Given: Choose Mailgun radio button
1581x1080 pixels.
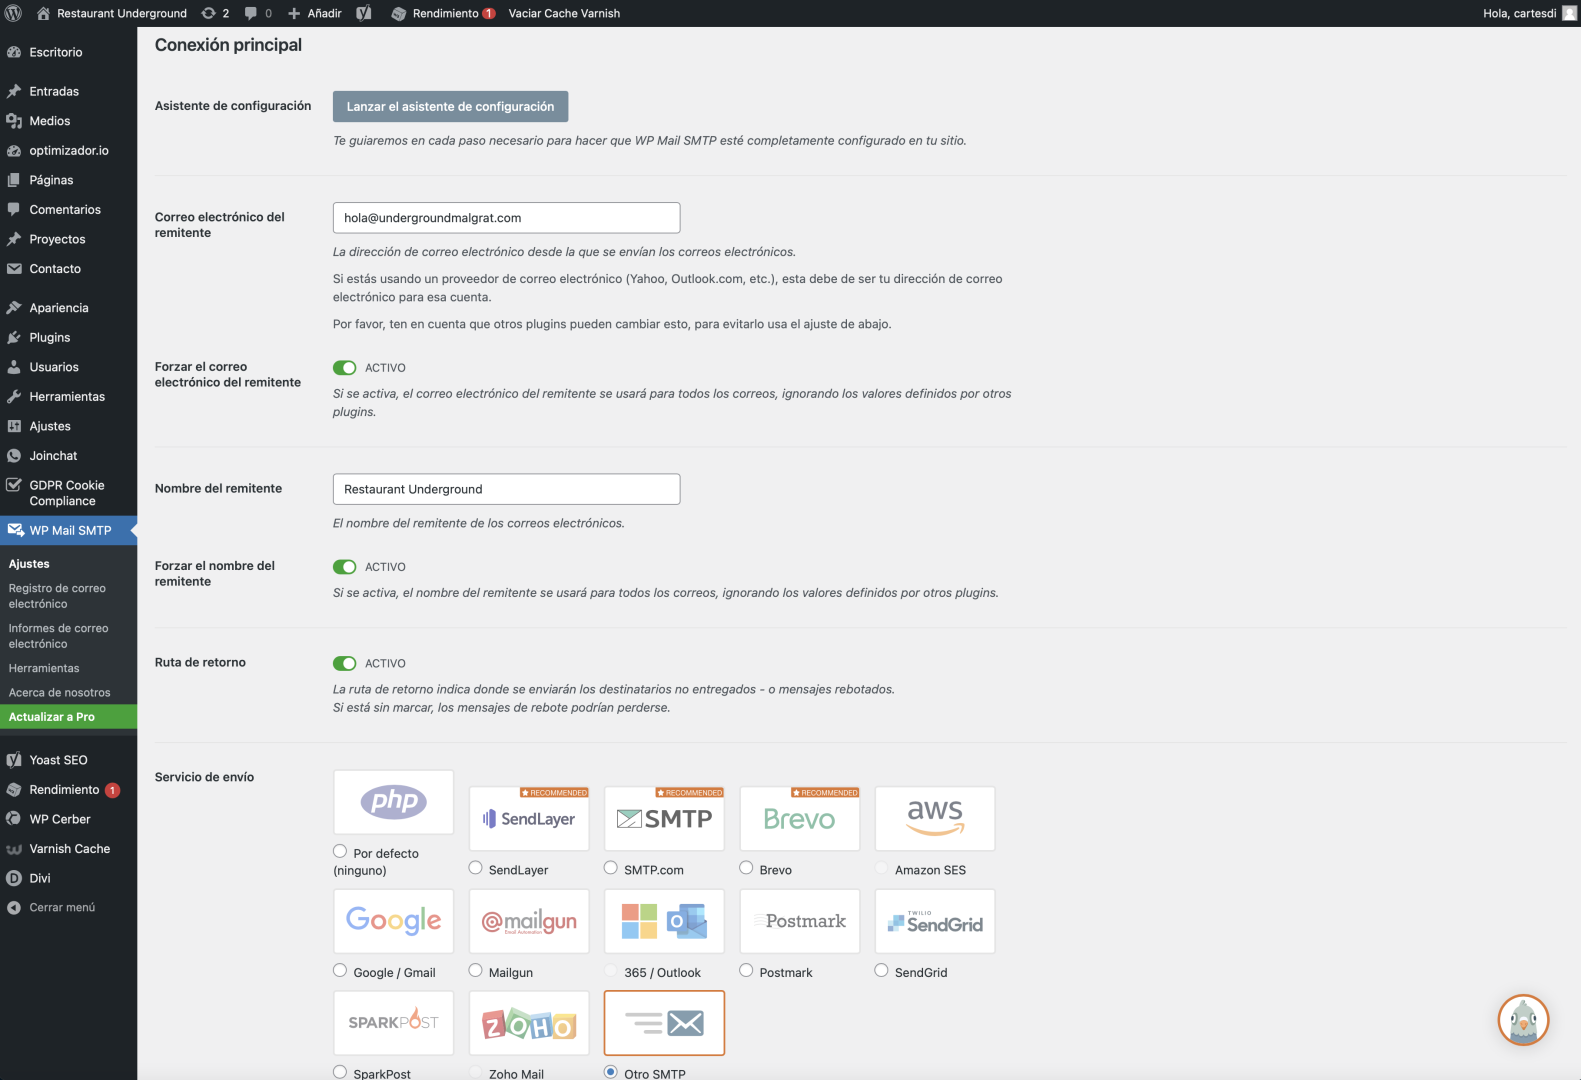Looking at the screenshot, I should click(476, 970).
